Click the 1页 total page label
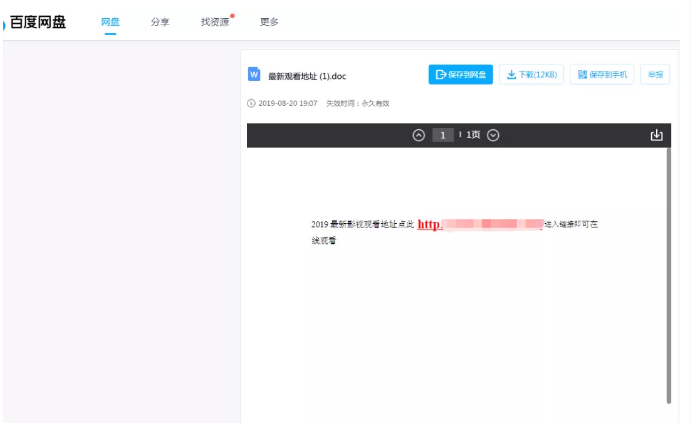Viewport: 691px width, 423px height. [473, 135]
